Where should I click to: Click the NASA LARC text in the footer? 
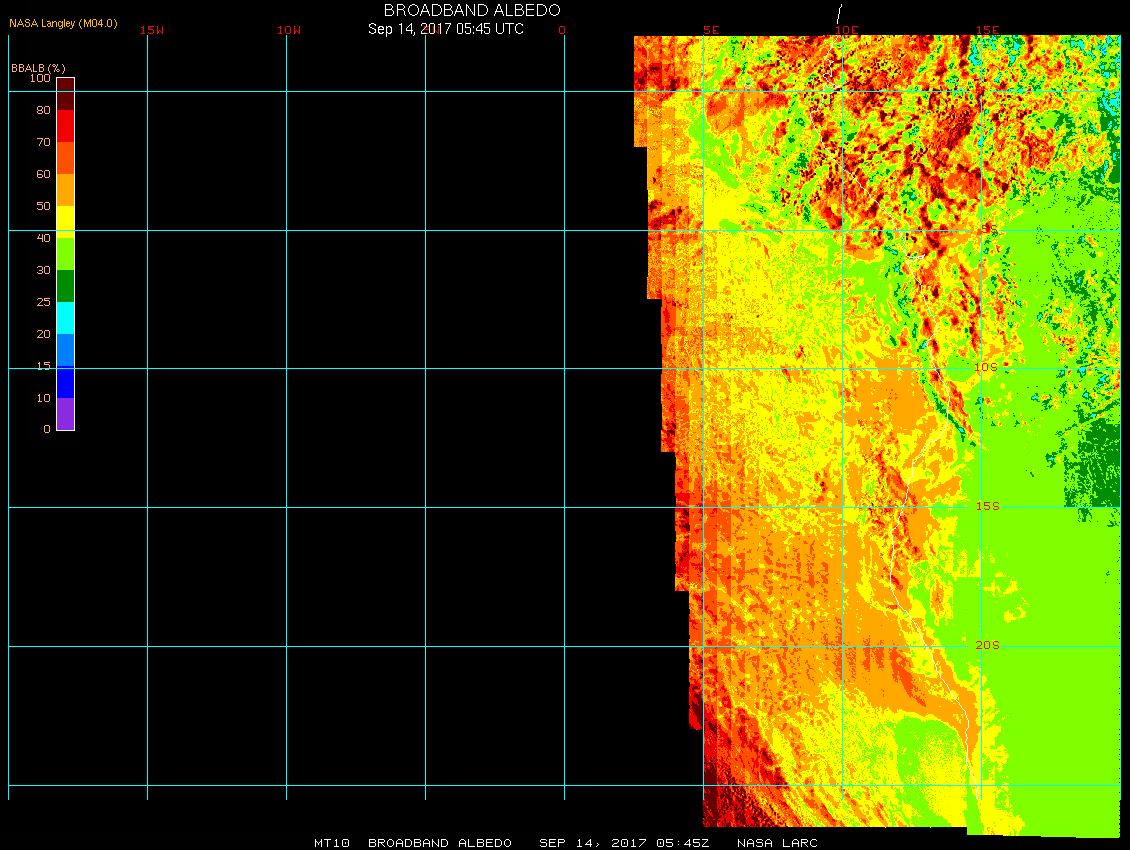[777, 843]
